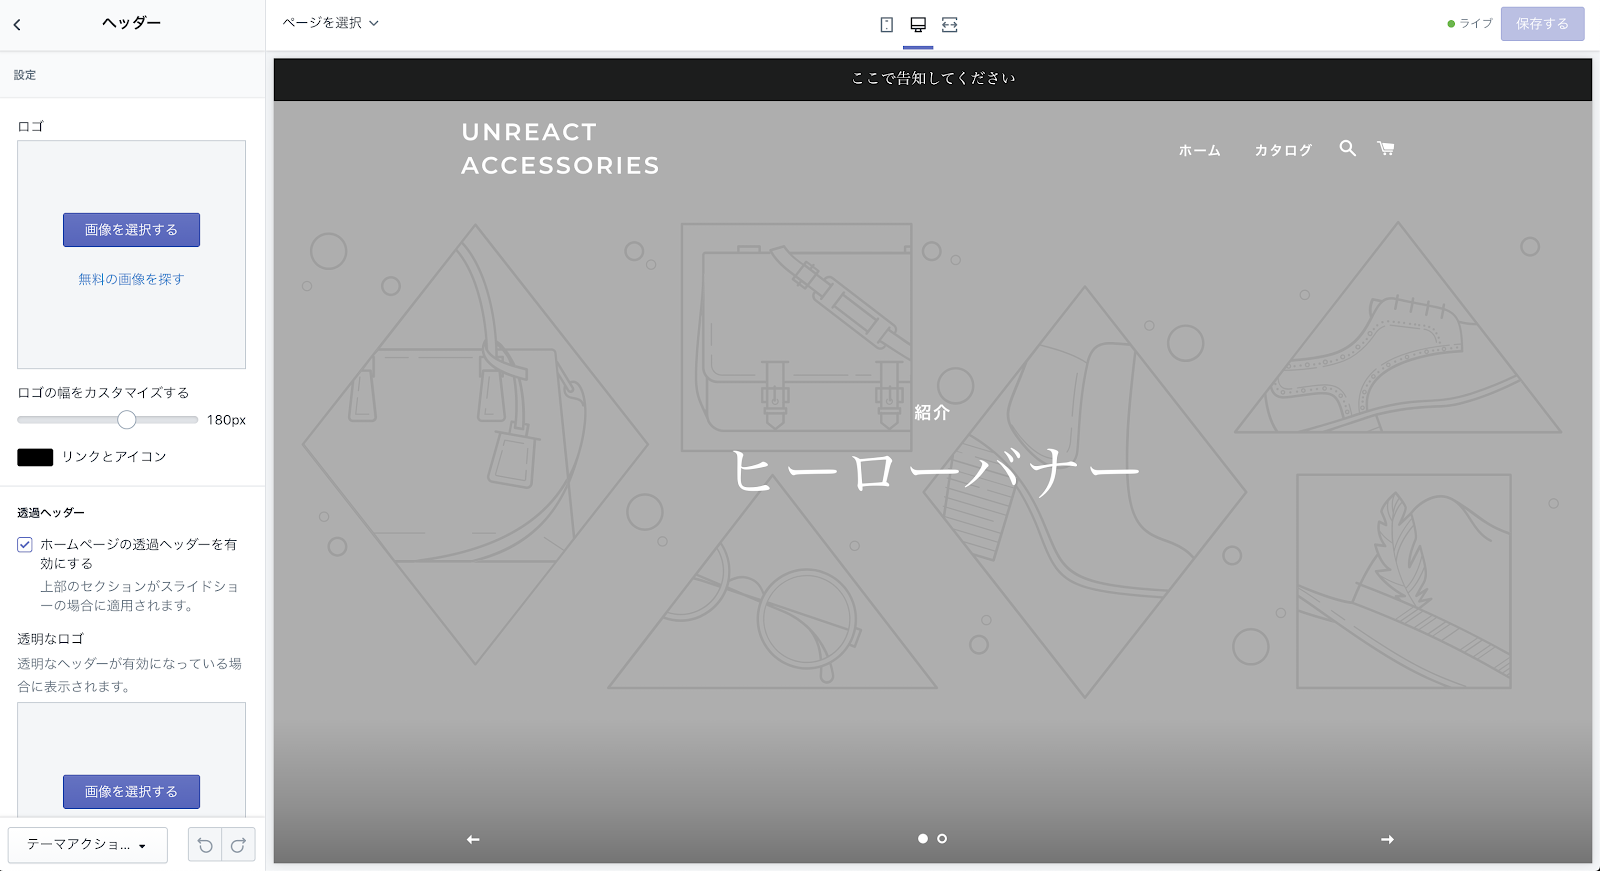This screenshot has height=871, width=1600.
Task: Switch to fullscreen width preview icon
Action: 949,25
